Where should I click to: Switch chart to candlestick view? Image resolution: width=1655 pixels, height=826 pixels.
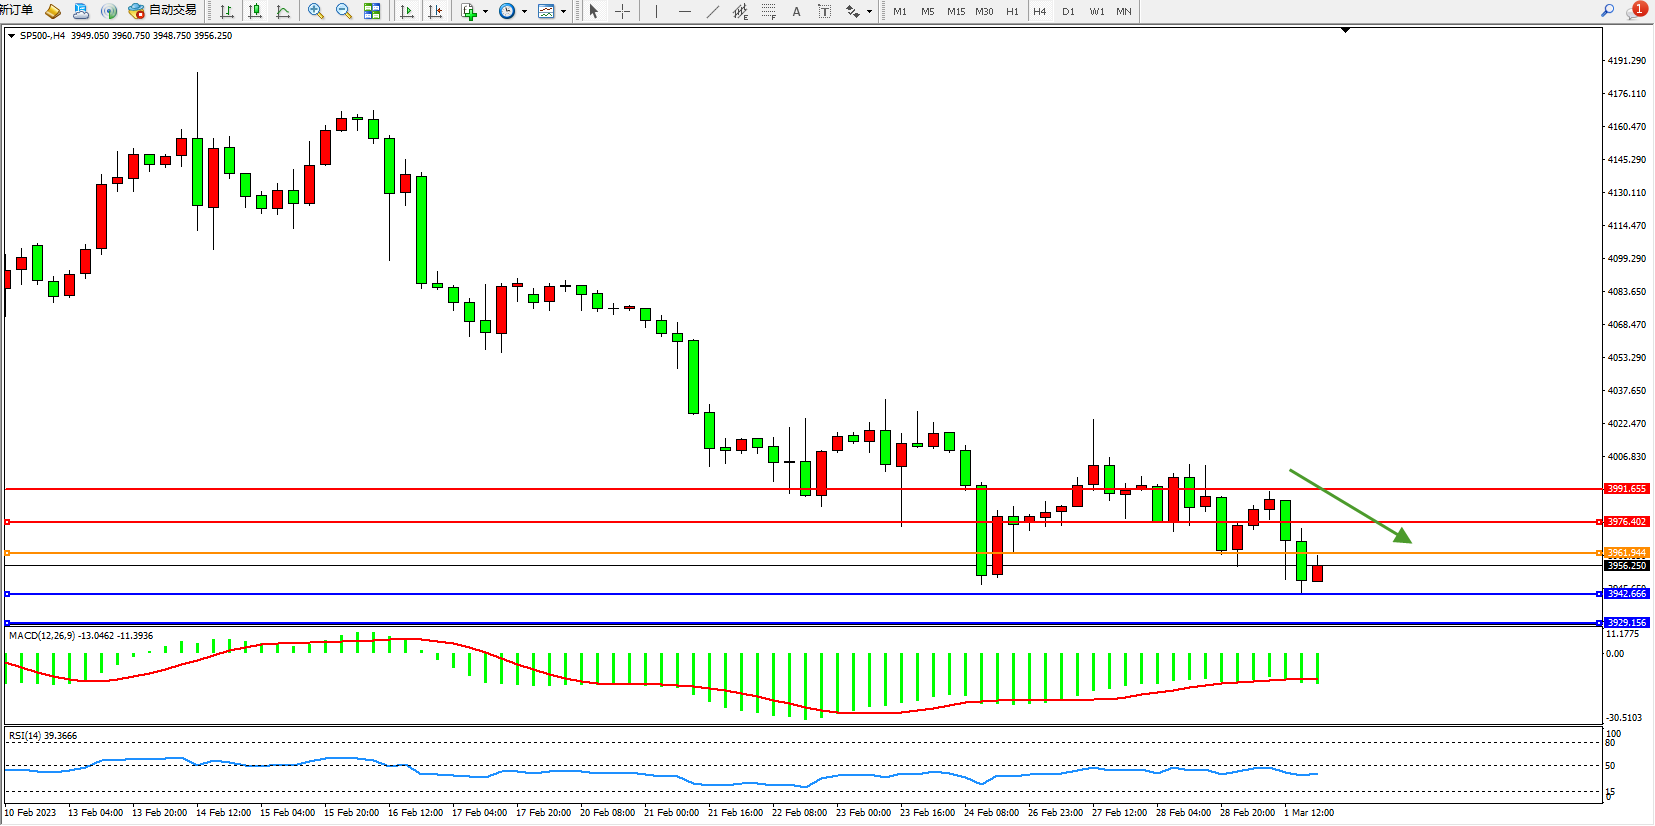tap(255, 11)
